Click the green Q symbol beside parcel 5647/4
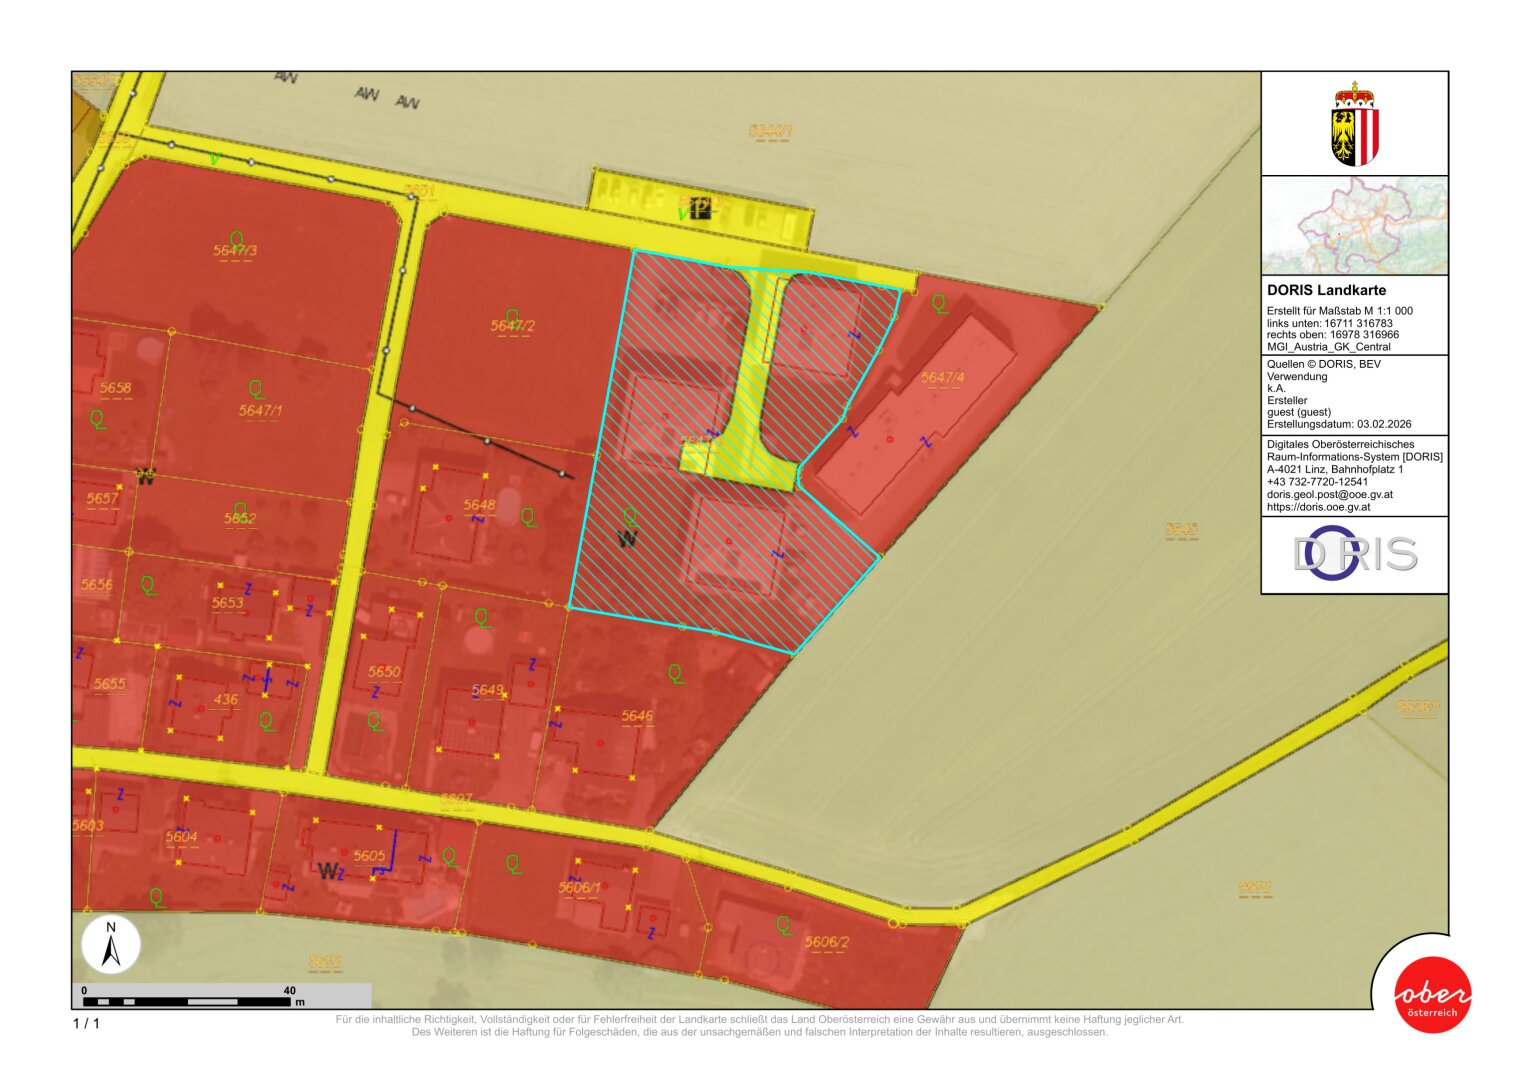1527x1080 pixels. point(939,303)
